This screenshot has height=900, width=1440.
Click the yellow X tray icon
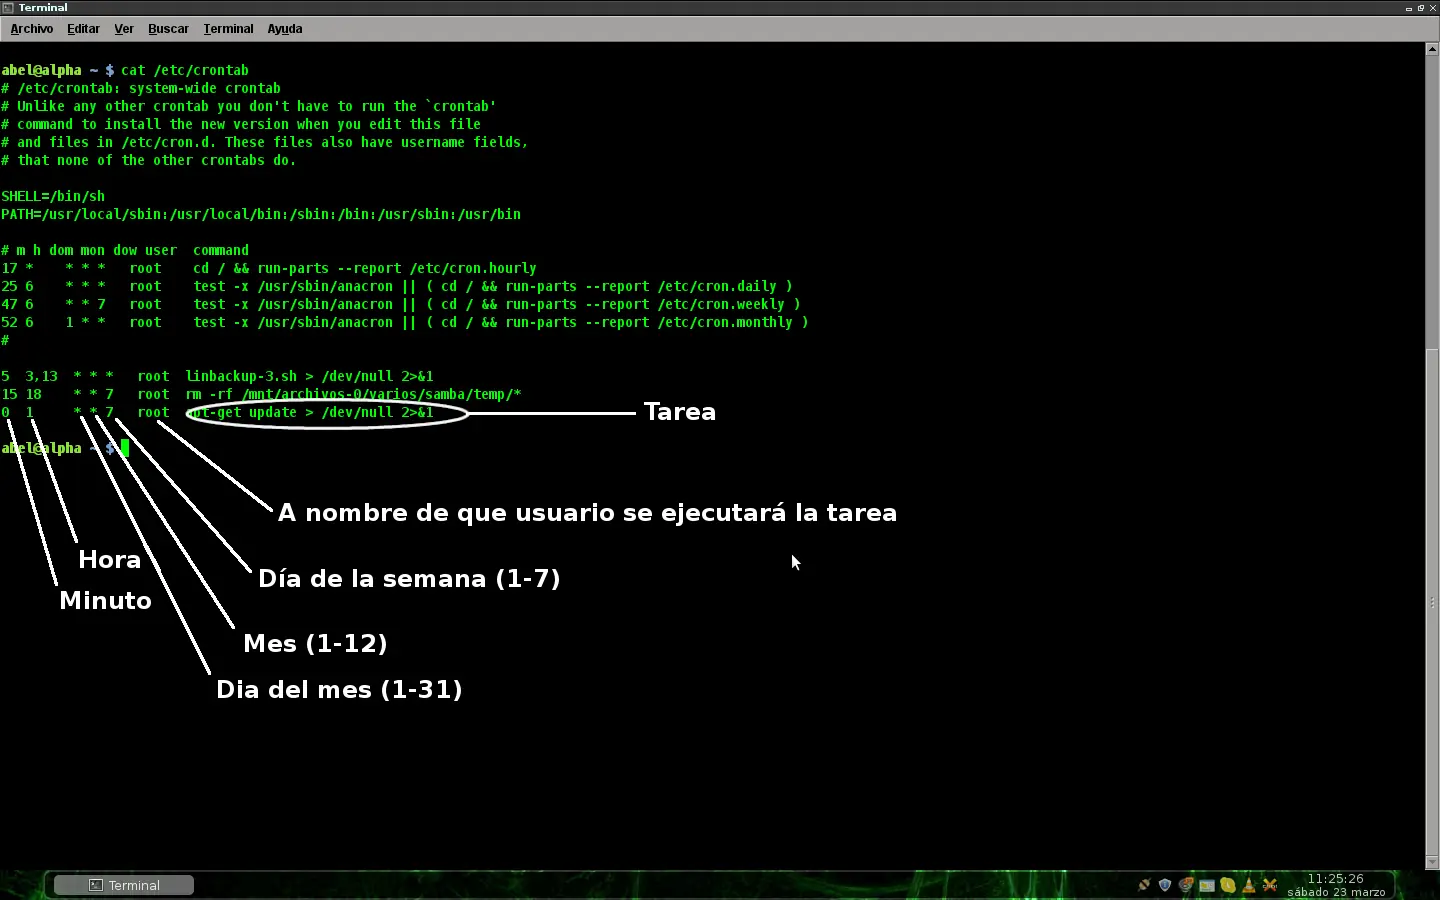pyautogui.click(x=1270, y=885)
